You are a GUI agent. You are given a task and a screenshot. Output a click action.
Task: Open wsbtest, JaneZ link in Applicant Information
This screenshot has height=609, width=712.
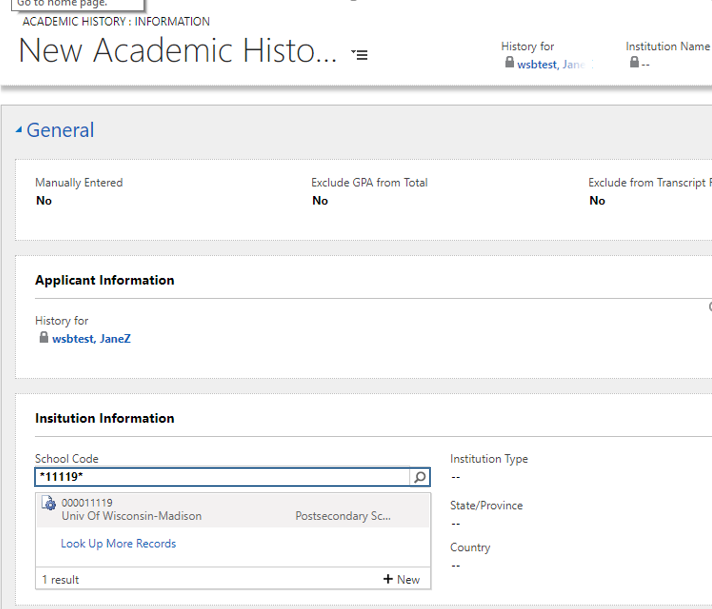91,339
